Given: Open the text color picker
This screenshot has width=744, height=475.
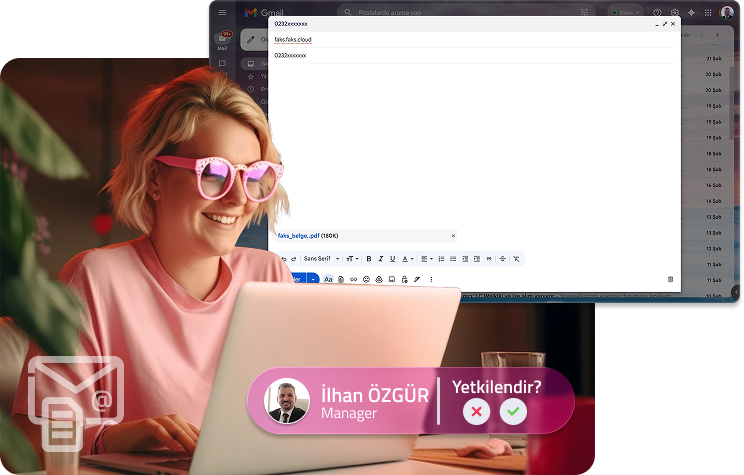Looking at the screenshot, I should point(407,259).
